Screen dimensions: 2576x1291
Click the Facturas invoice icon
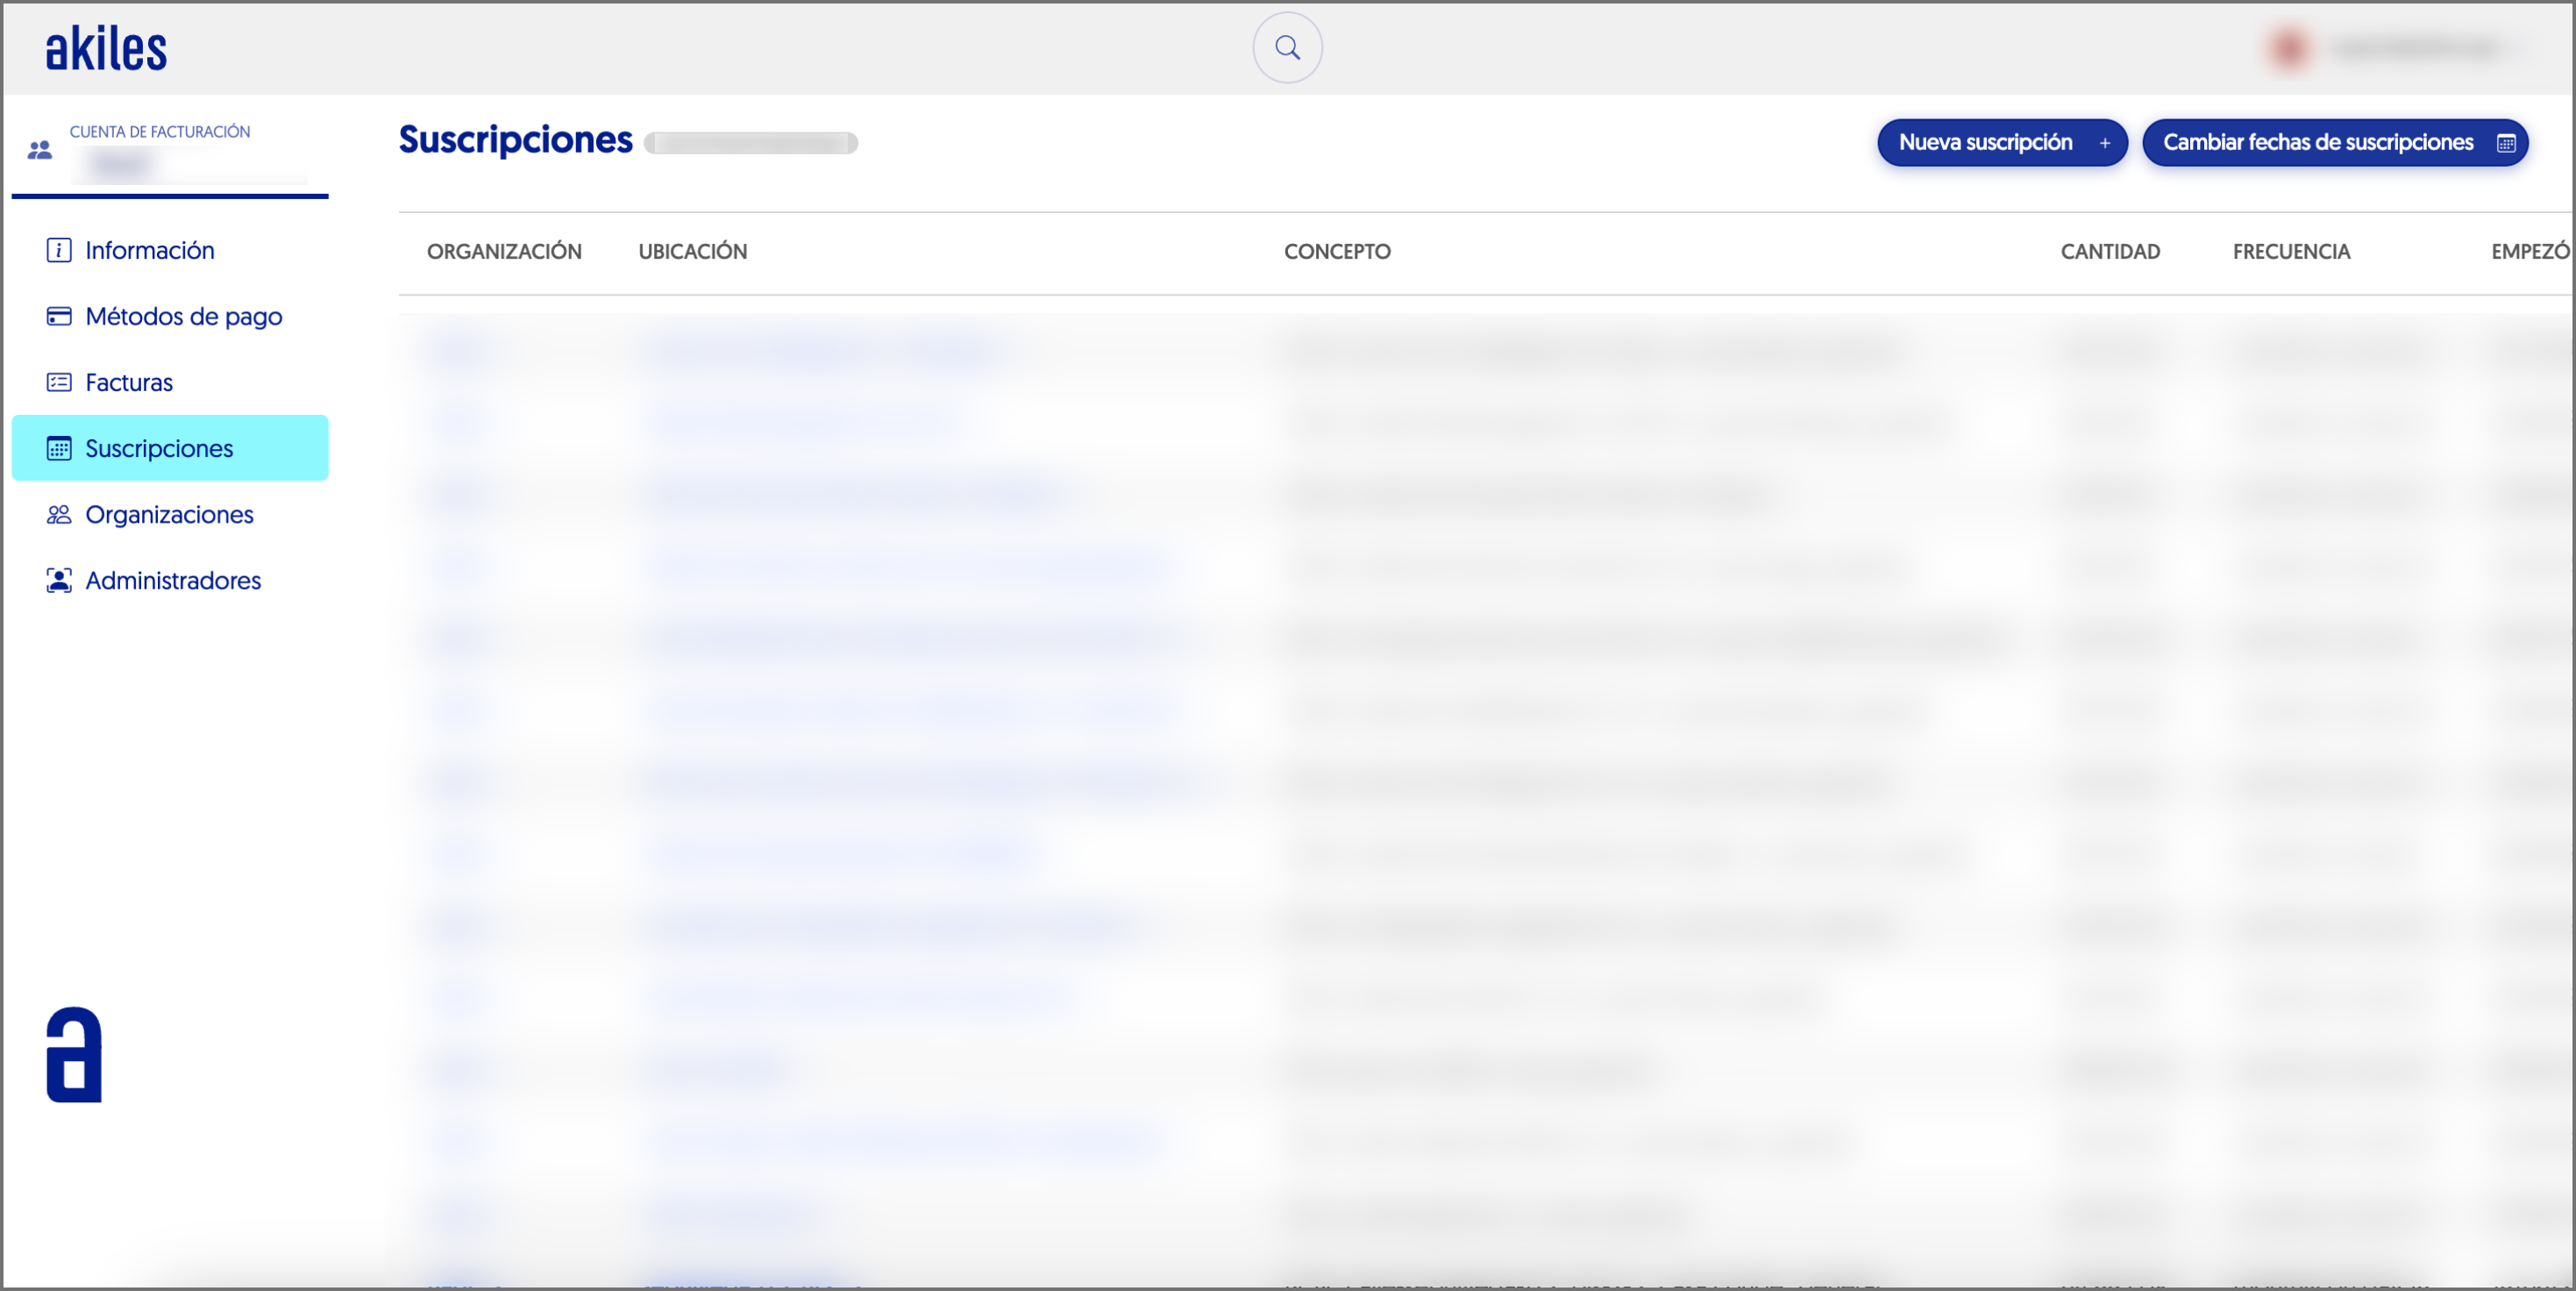(58, 381)
